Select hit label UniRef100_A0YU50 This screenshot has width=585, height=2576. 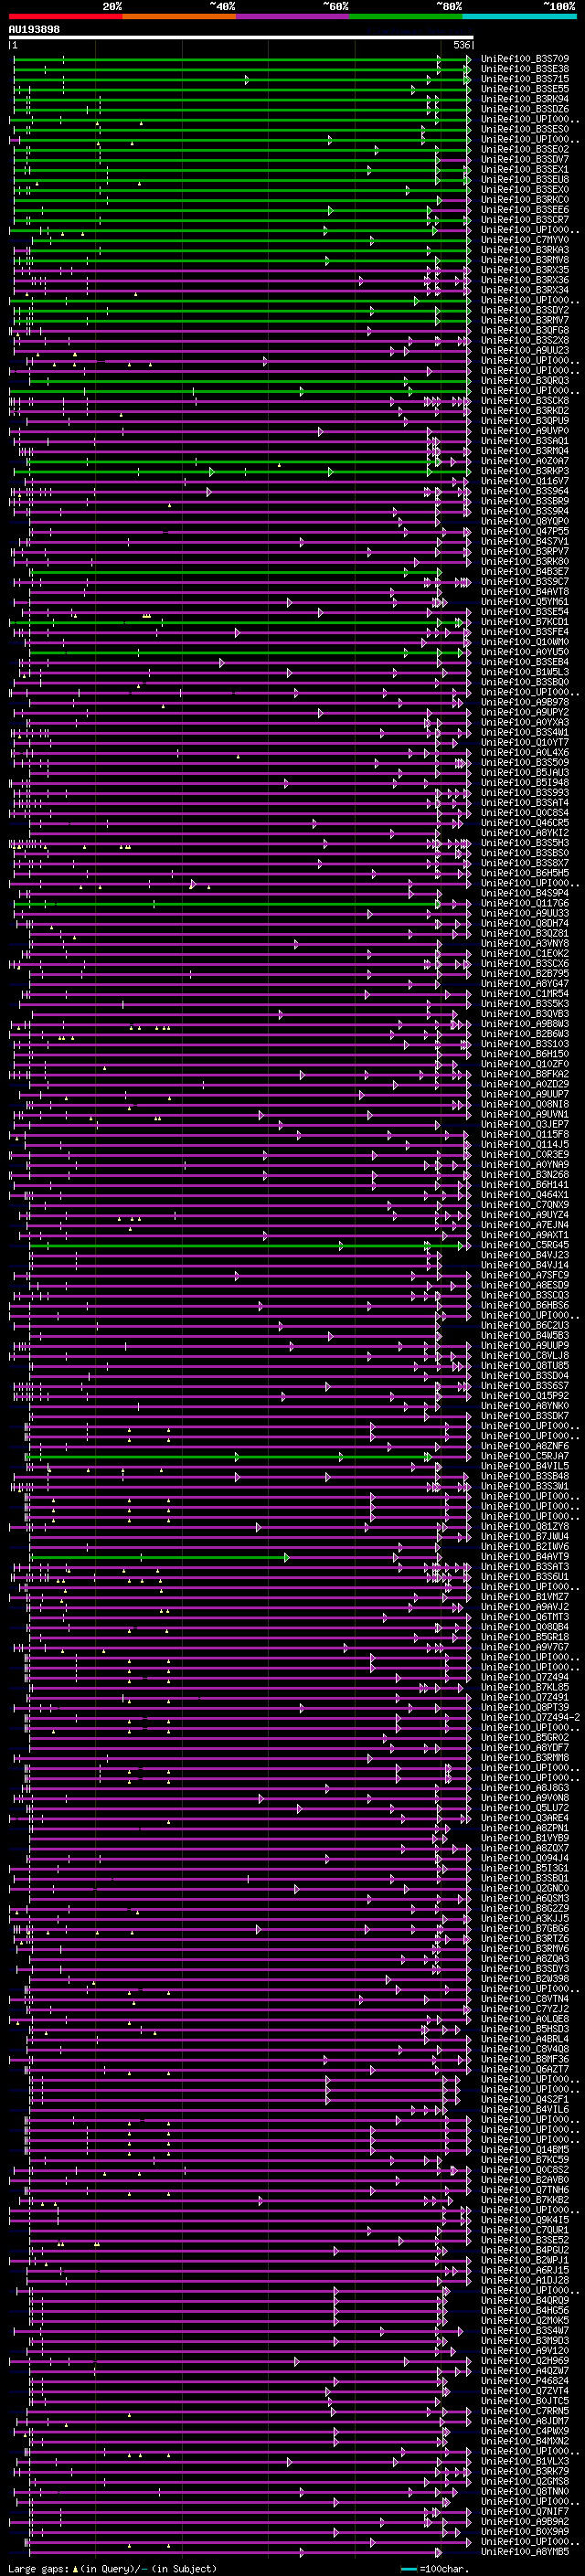tap(525, 652)
